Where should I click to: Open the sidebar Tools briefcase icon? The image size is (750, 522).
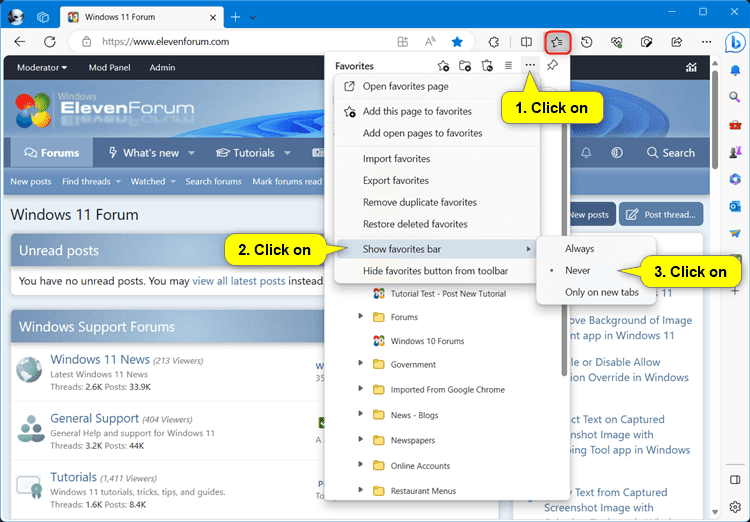pyautogui.click(x=735, y=125)
